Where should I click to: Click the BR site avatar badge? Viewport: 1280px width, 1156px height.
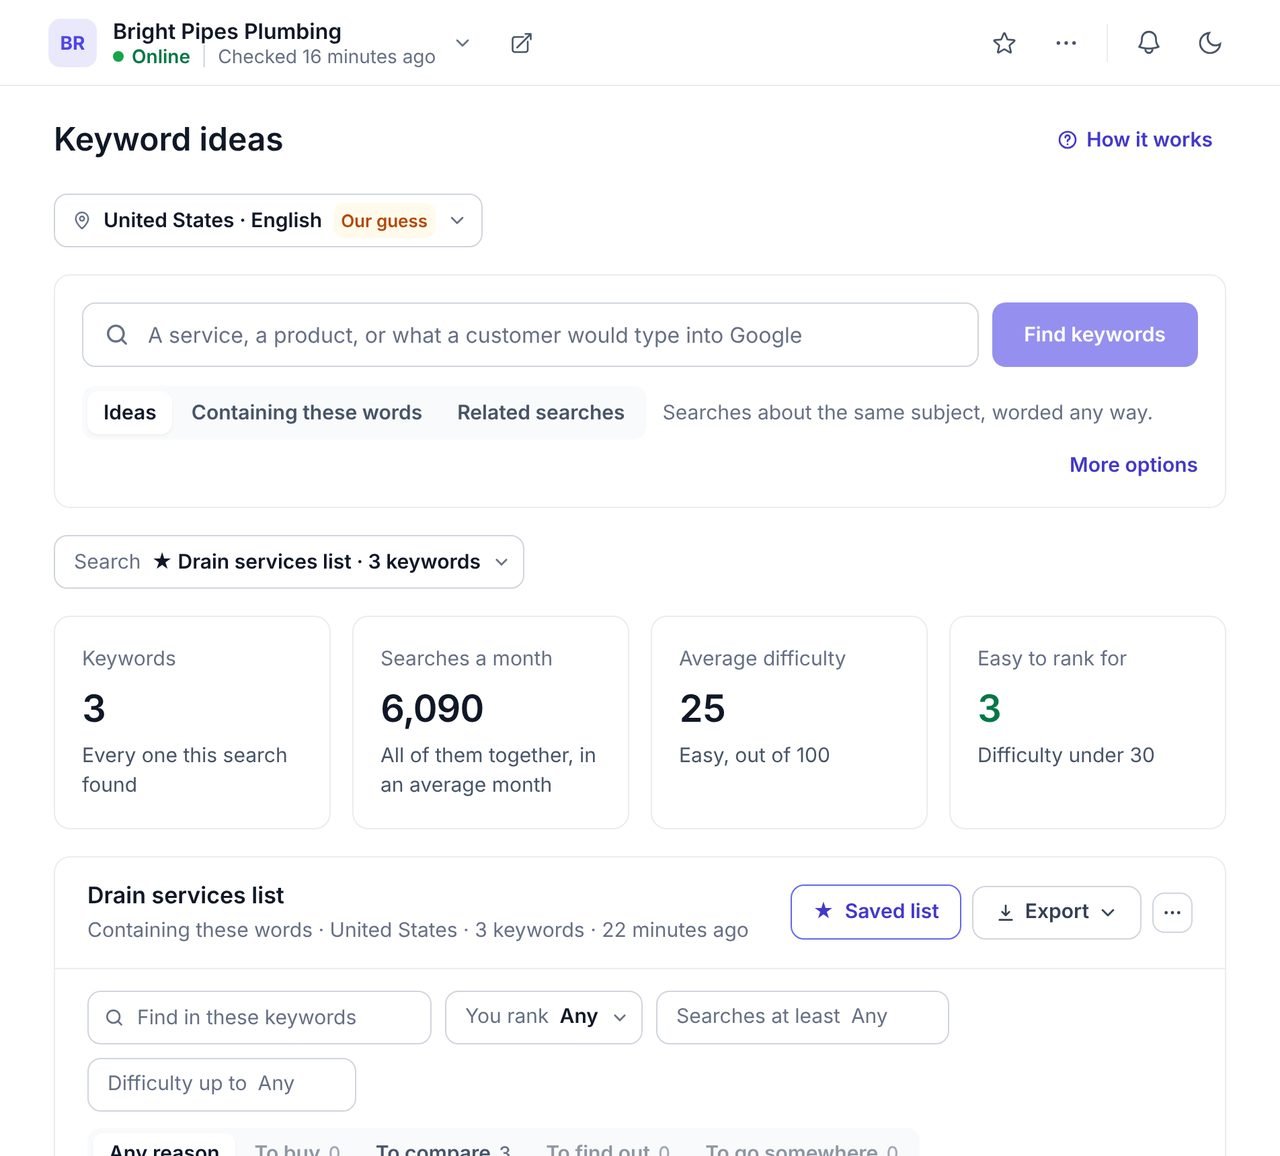[72, 43]
